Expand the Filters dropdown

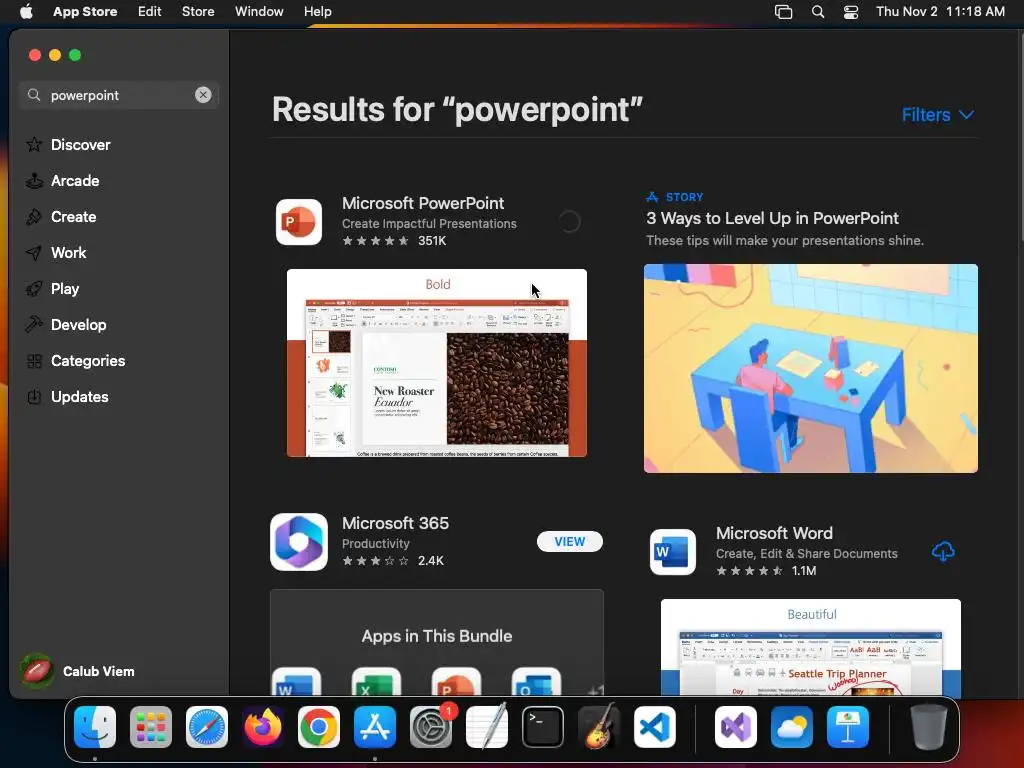[x=938, y=115]
